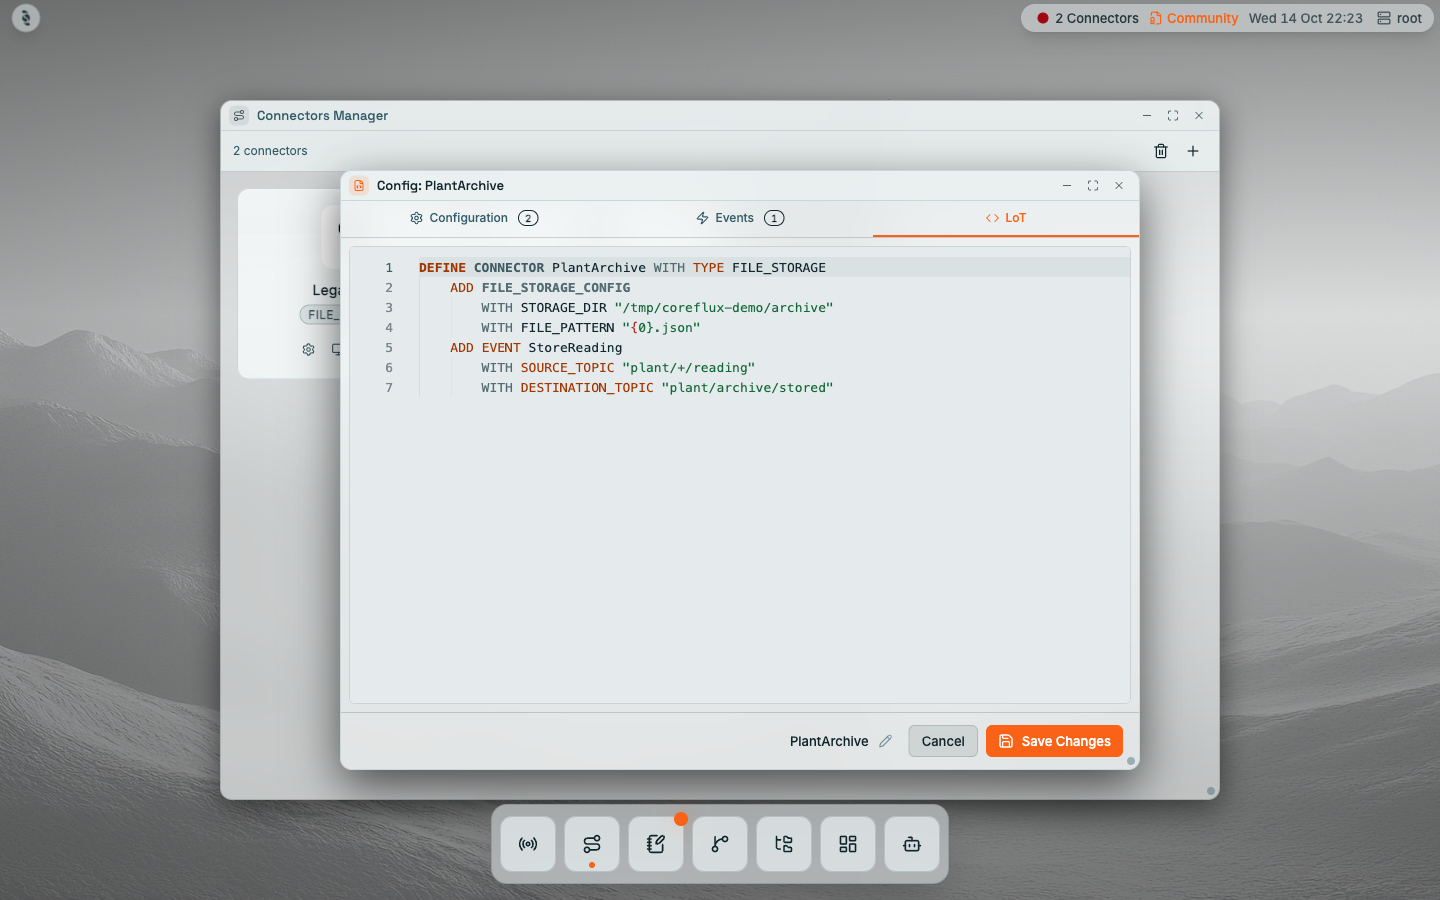Click the 2 connectors count label
1440x900 pixels.
pyautogui.click(x=270, y=151)
